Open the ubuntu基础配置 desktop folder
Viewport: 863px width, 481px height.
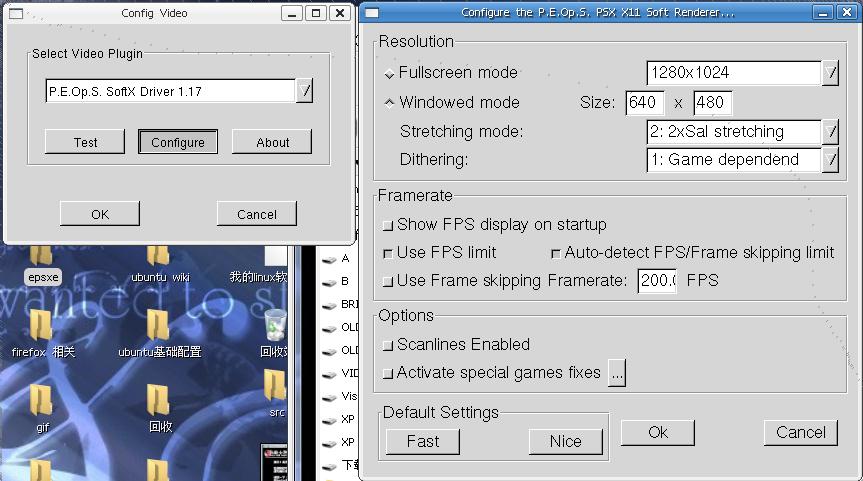coord(160,334)
